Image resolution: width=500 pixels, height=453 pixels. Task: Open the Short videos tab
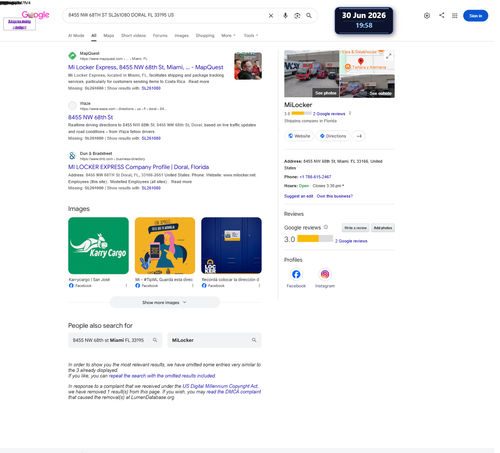tap(133, 35)
